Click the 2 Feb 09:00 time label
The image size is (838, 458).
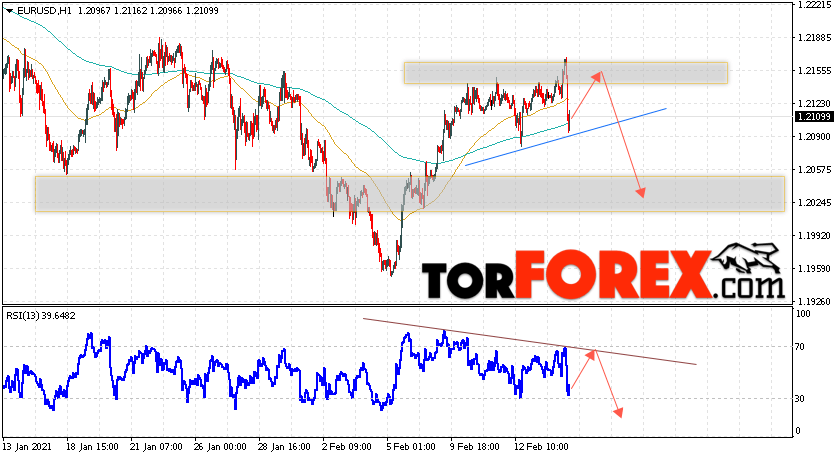coord(346,447)
